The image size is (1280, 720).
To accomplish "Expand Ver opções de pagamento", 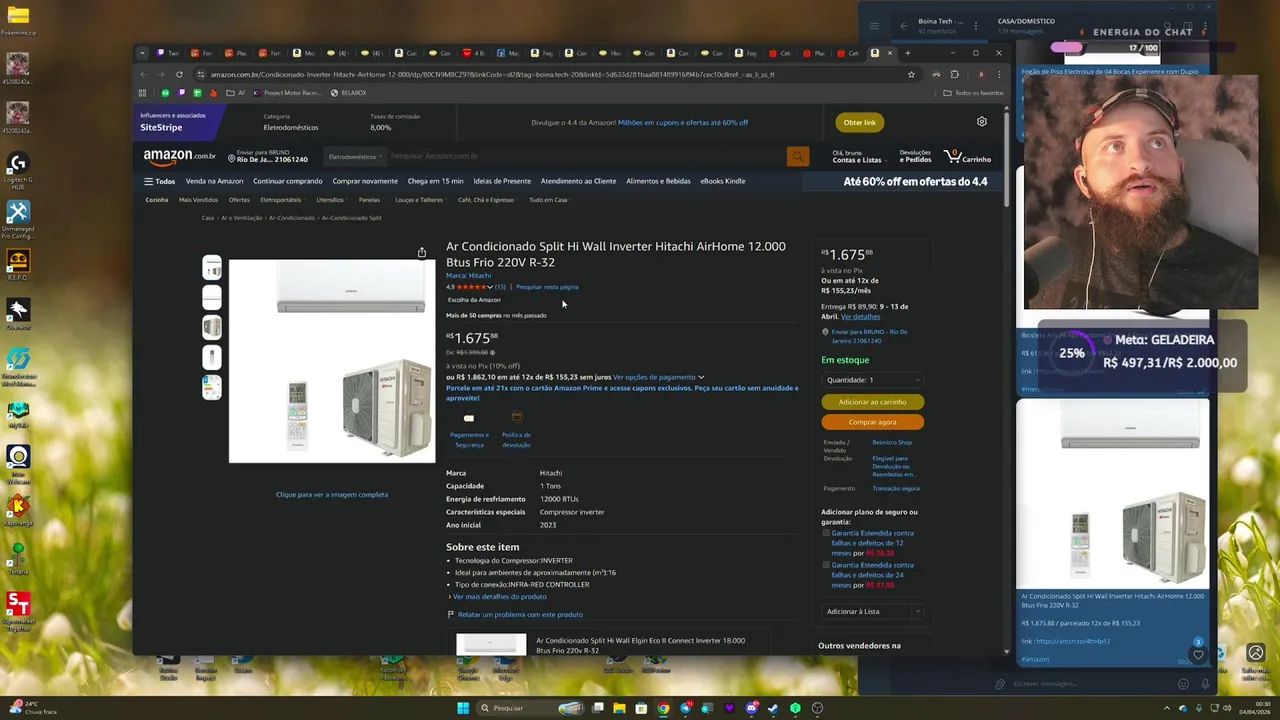I will coord(658,377).
